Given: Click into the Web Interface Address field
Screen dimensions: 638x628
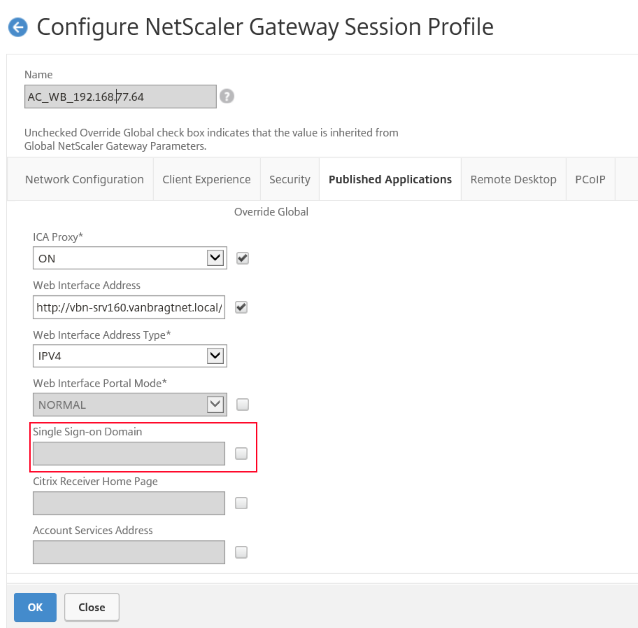Looking at the screenshot, I should pyautogui.click(x=129, y=307).
